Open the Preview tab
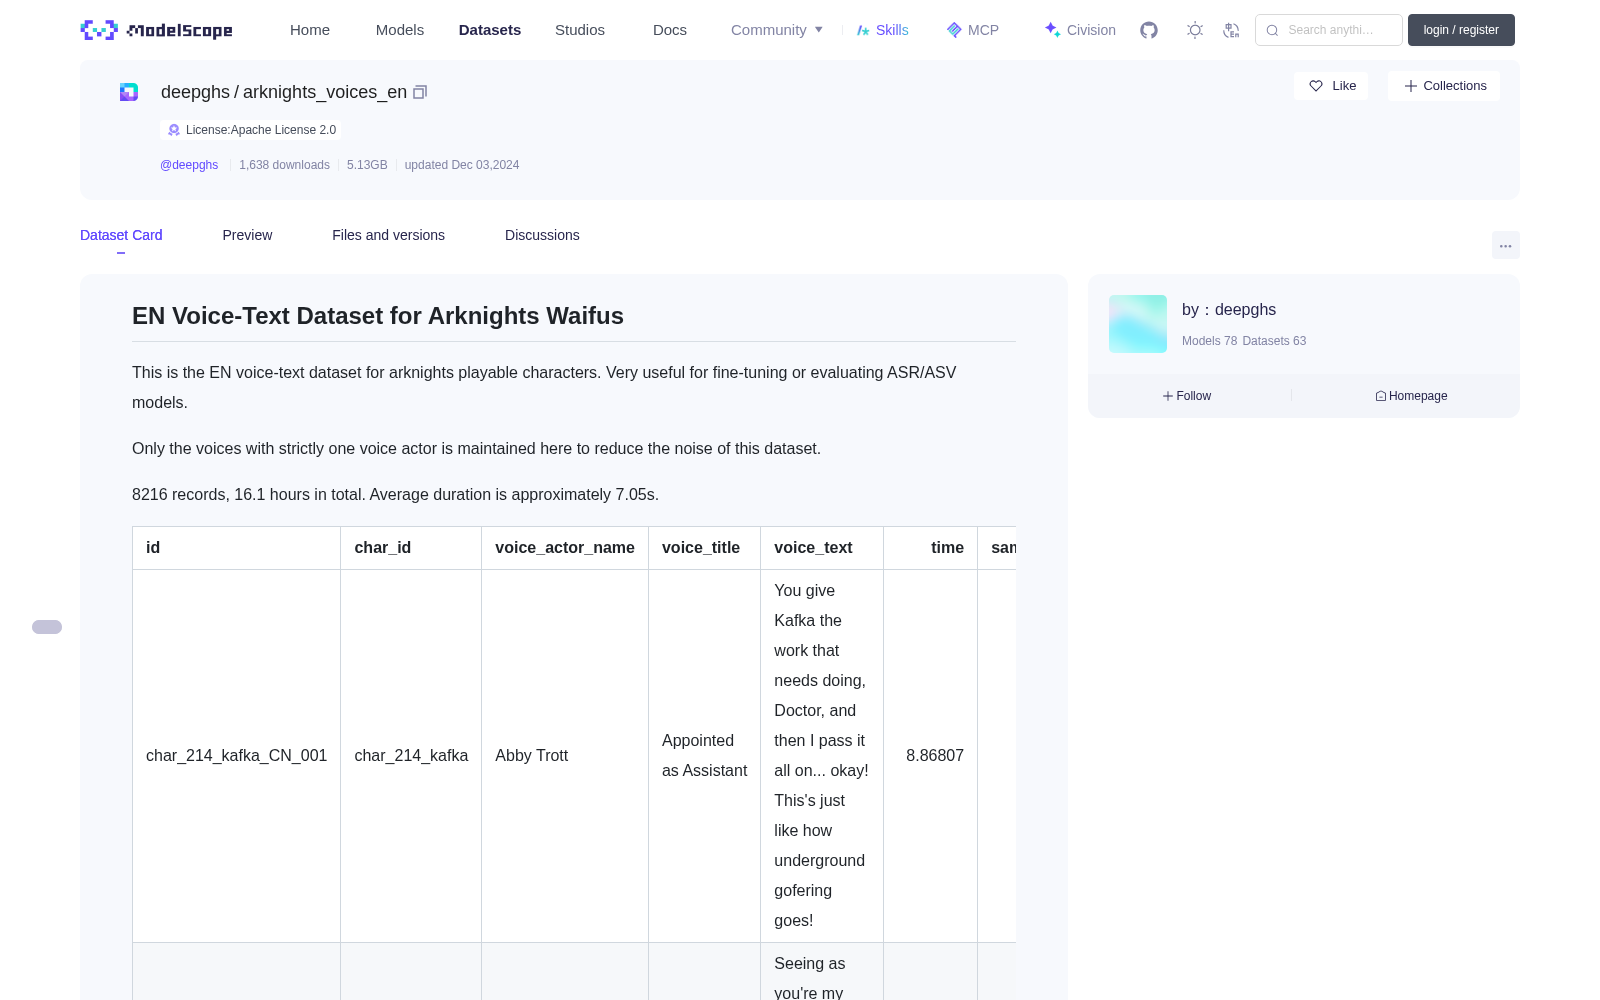Screen dimensions: 1600x1000 (247, 235)
